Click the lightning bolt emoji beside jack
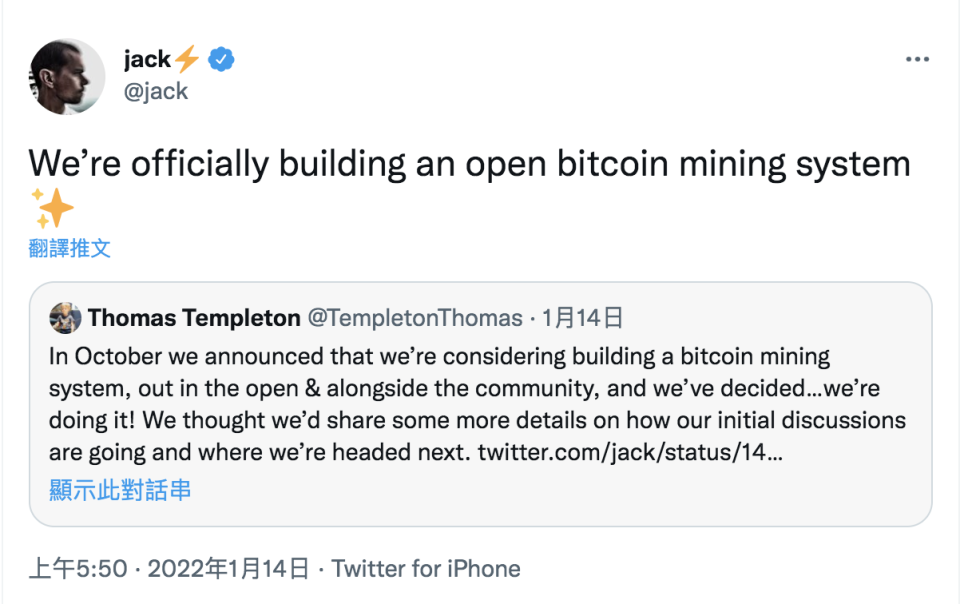 187,60
